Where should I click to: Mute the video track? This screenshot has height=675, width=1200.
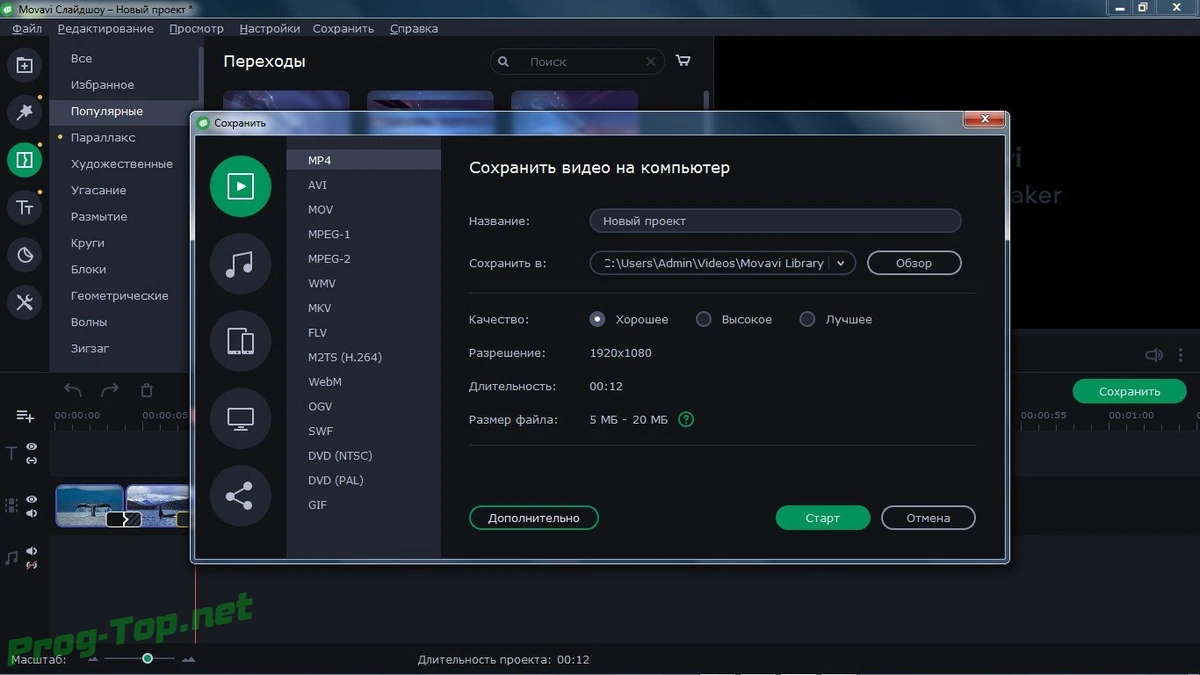(32, 513)
